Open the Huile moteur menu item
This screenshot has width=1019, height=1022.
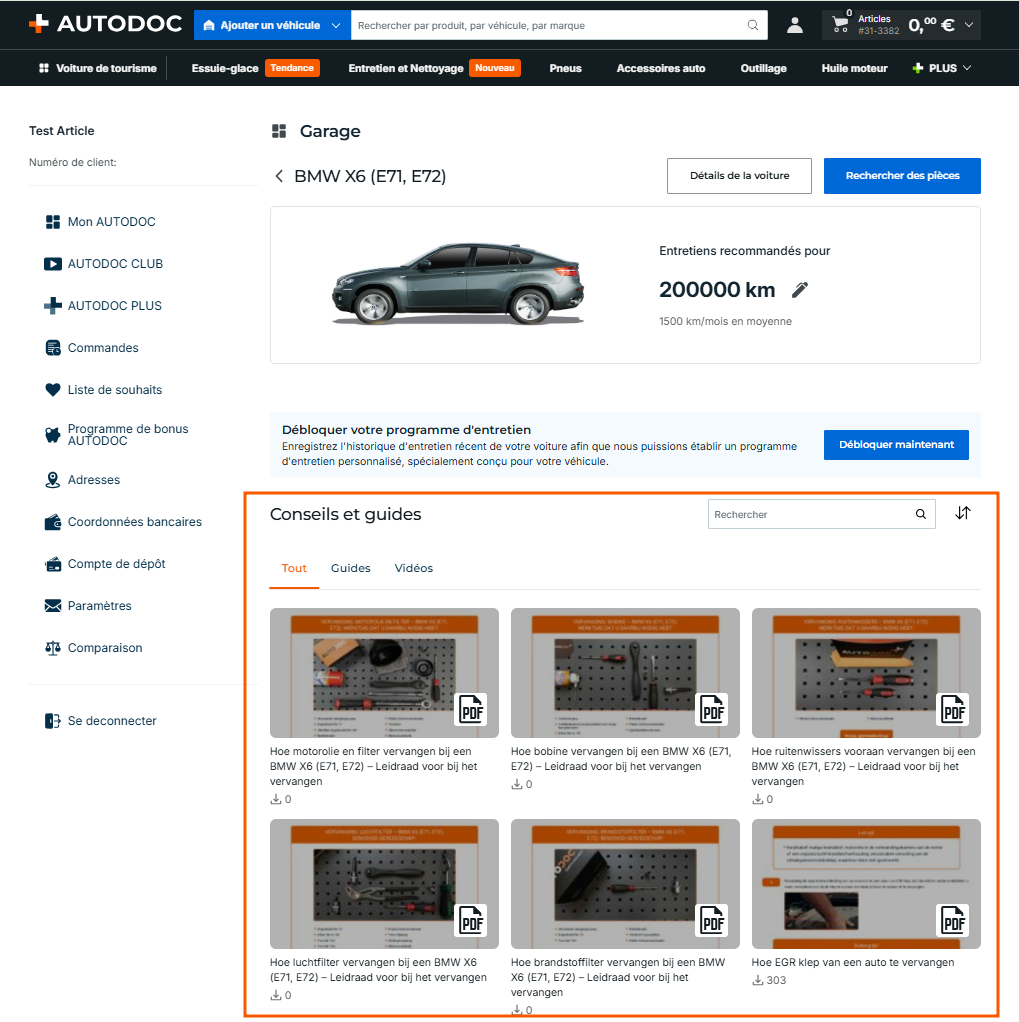[854, 68]
